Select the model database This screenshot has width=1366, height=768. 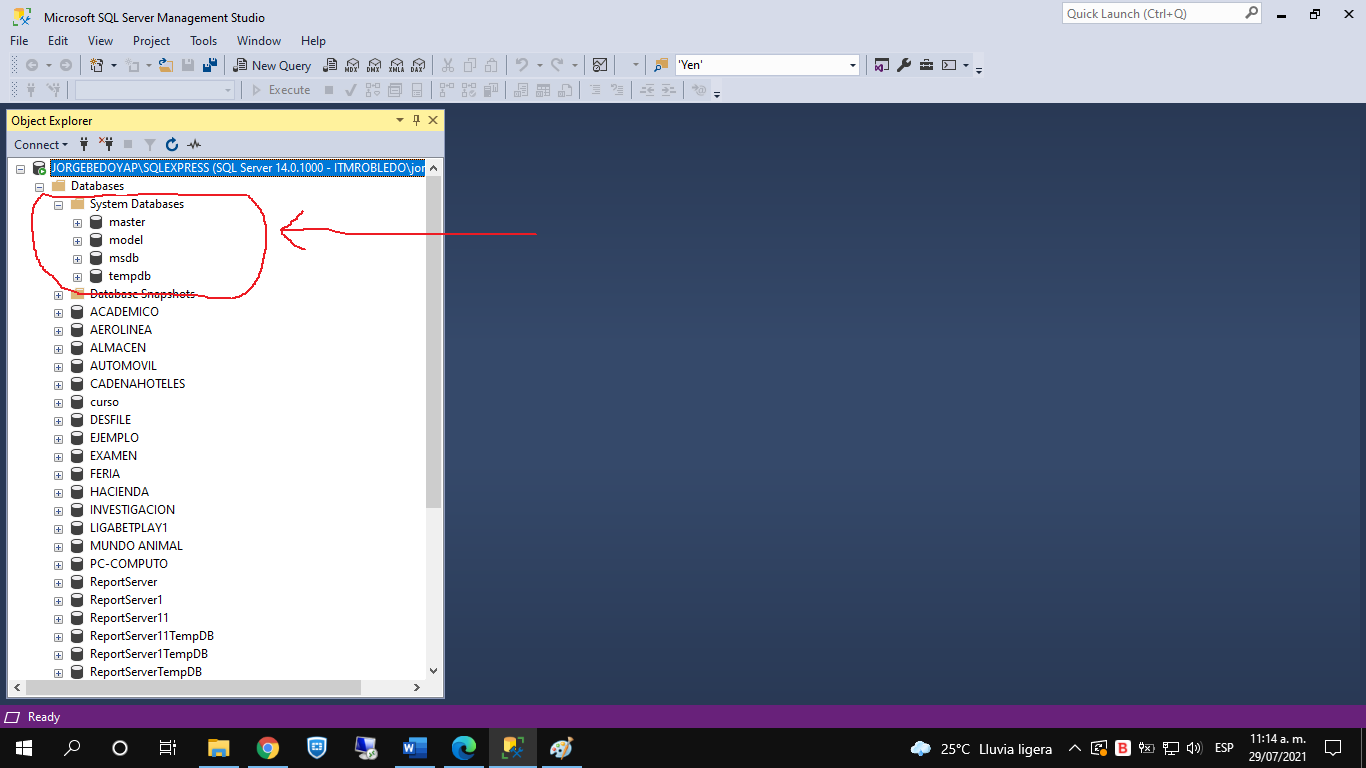(125, 240)
